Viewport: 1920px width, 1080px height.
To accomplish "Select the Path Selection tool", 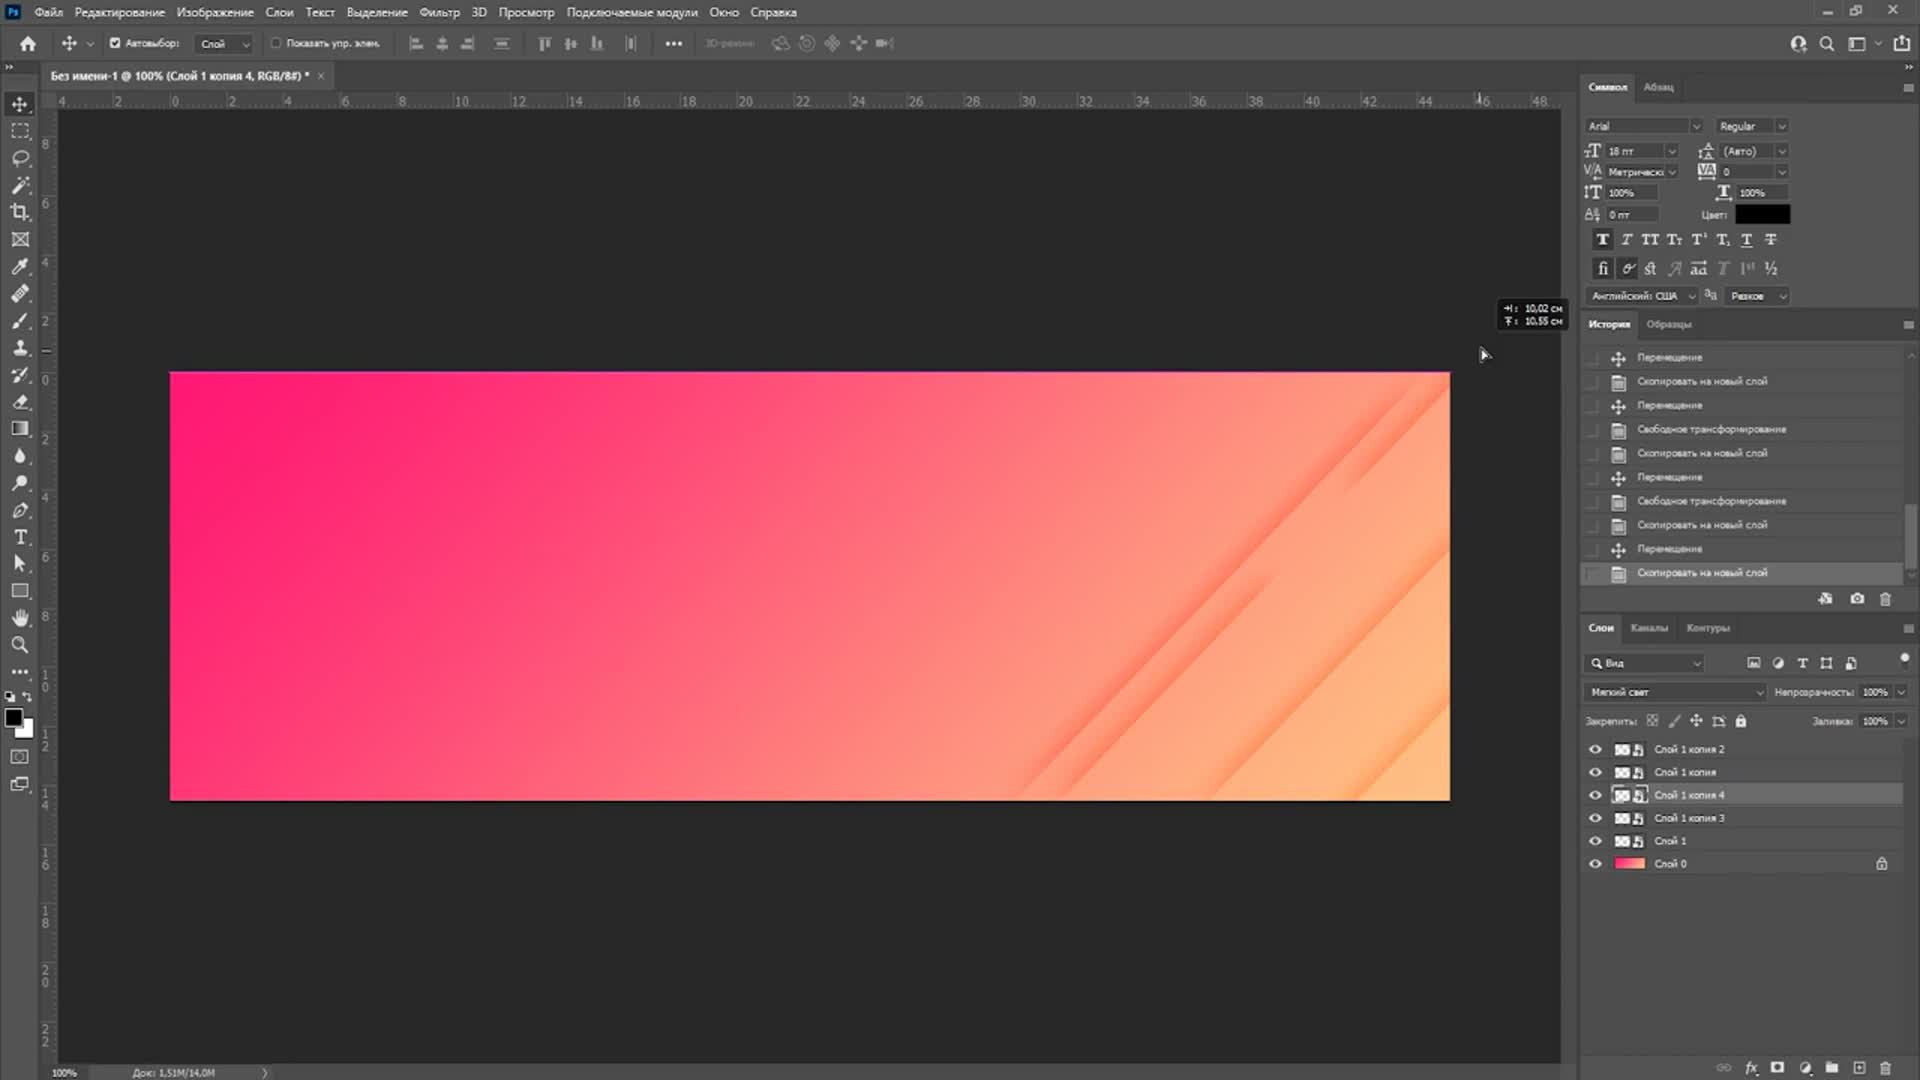I will coord(20,564).
